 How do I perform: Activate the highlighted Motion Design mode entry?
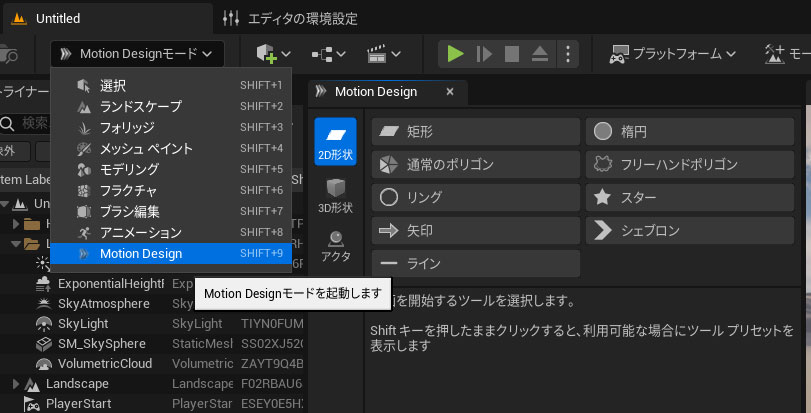tap(171, 254)
